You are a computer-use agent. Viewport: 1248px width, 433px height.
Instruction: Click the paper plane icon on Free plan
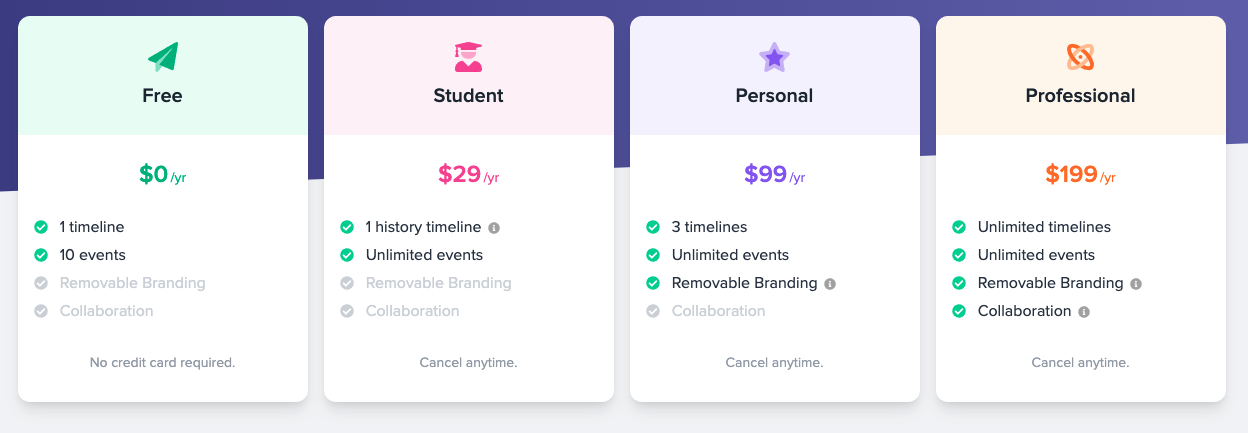pos(162,57)
